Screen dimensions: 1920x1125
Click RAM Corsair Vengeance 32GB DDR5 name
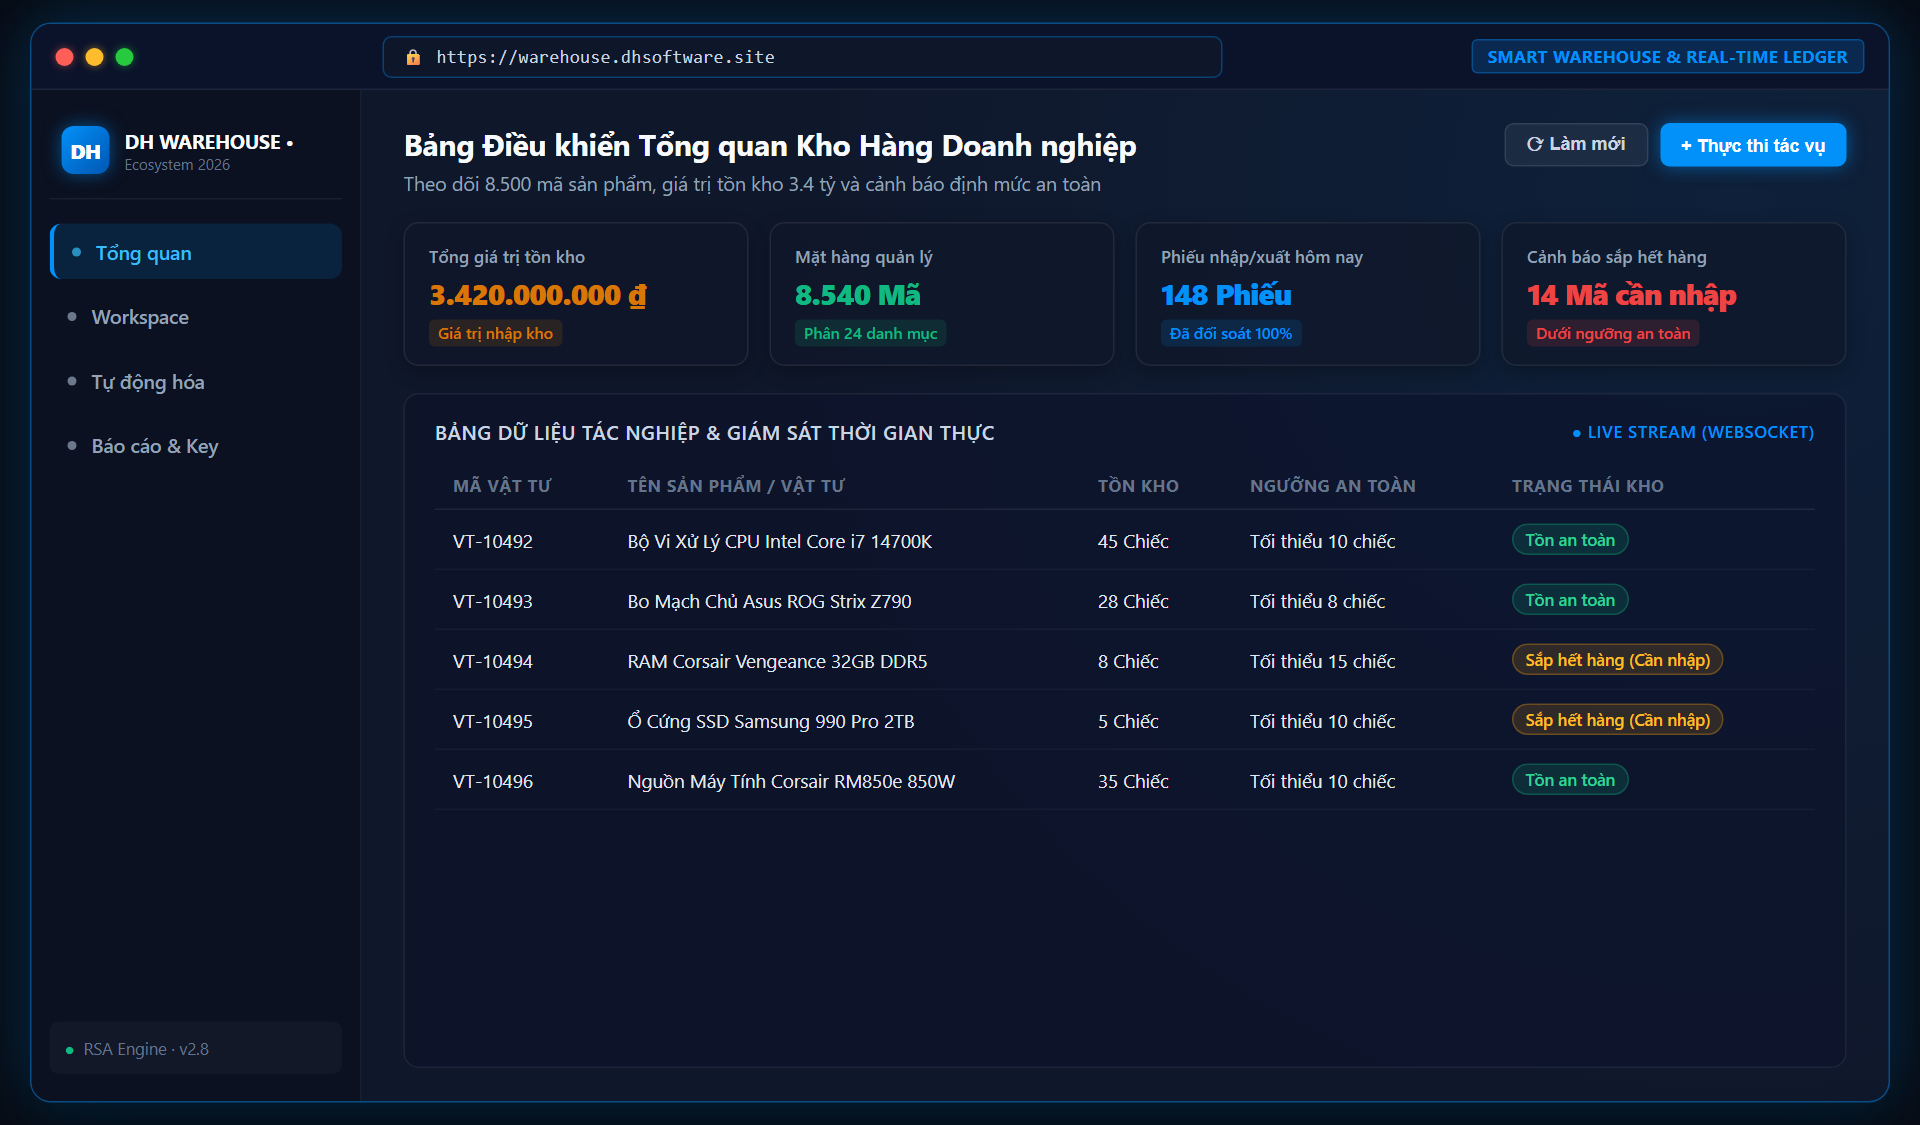(x=778, y=661)
